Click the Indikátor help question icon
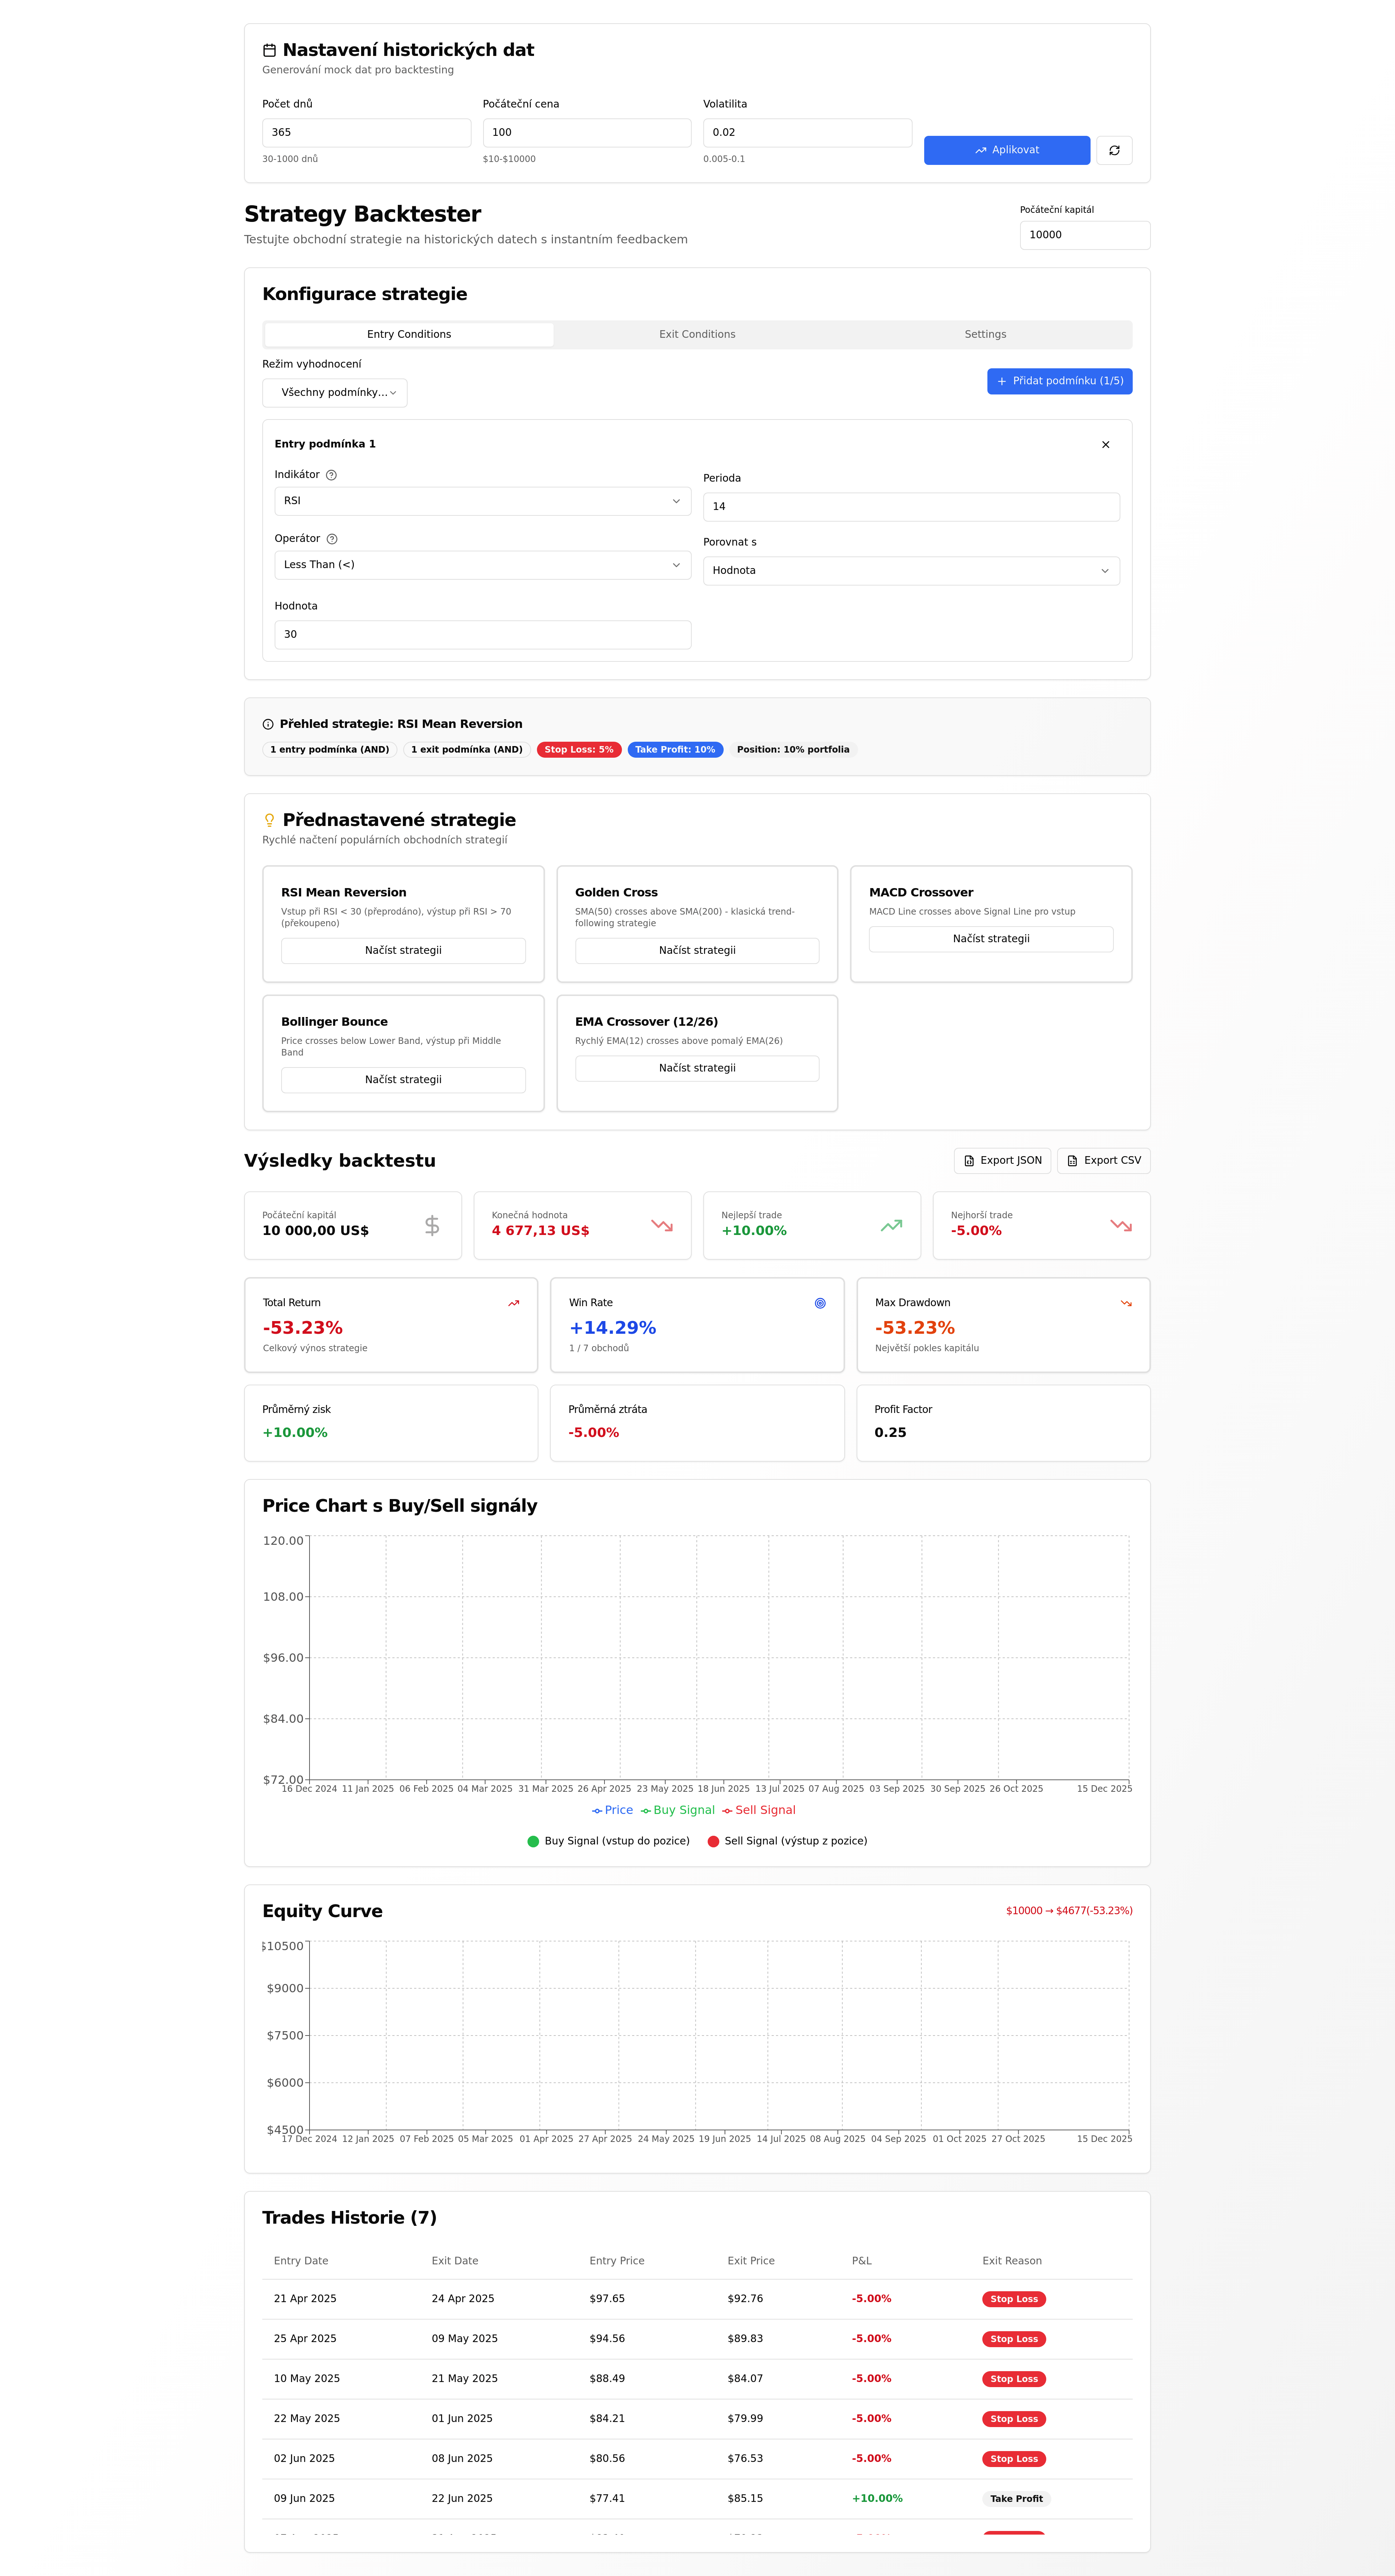 point(331,475)
